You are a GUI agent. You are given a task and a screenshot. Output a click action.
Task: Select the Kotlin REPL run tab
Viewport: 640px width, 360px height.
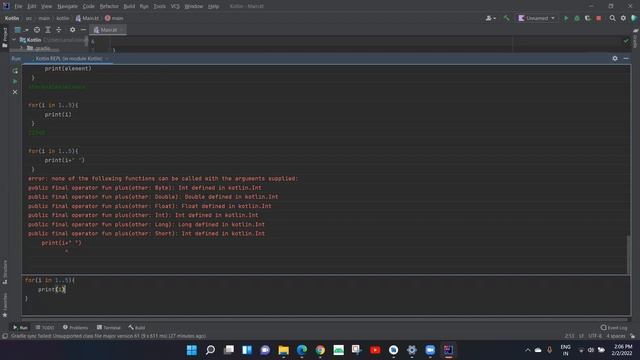(x=70, y=58)
